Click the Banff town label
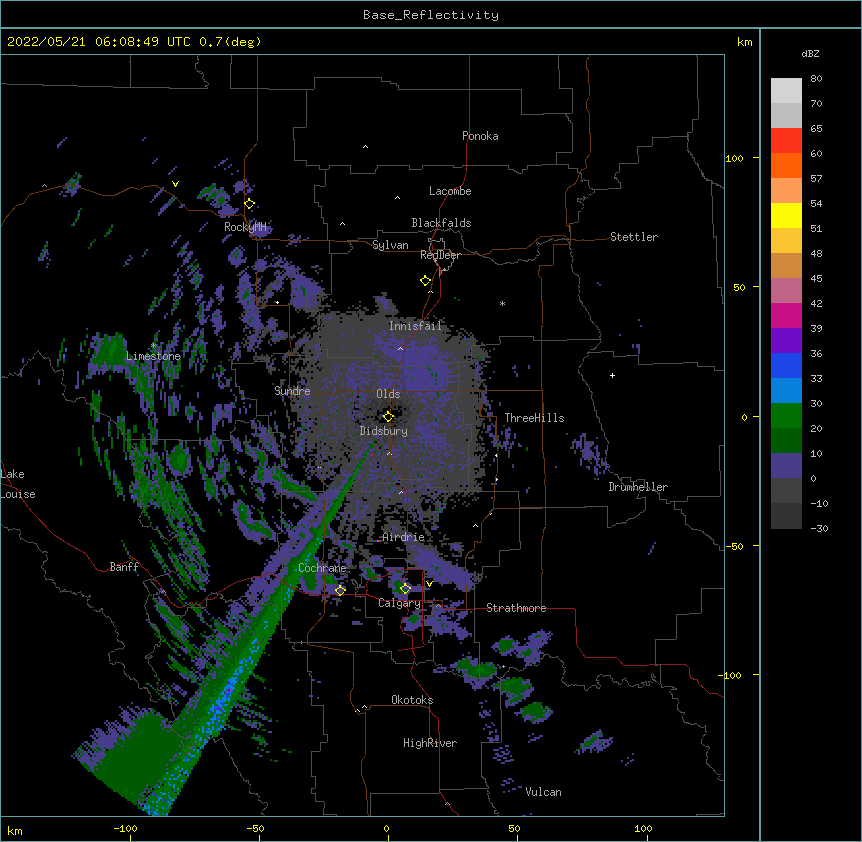This screenshot has height=842, width=862. click(124, 567)
